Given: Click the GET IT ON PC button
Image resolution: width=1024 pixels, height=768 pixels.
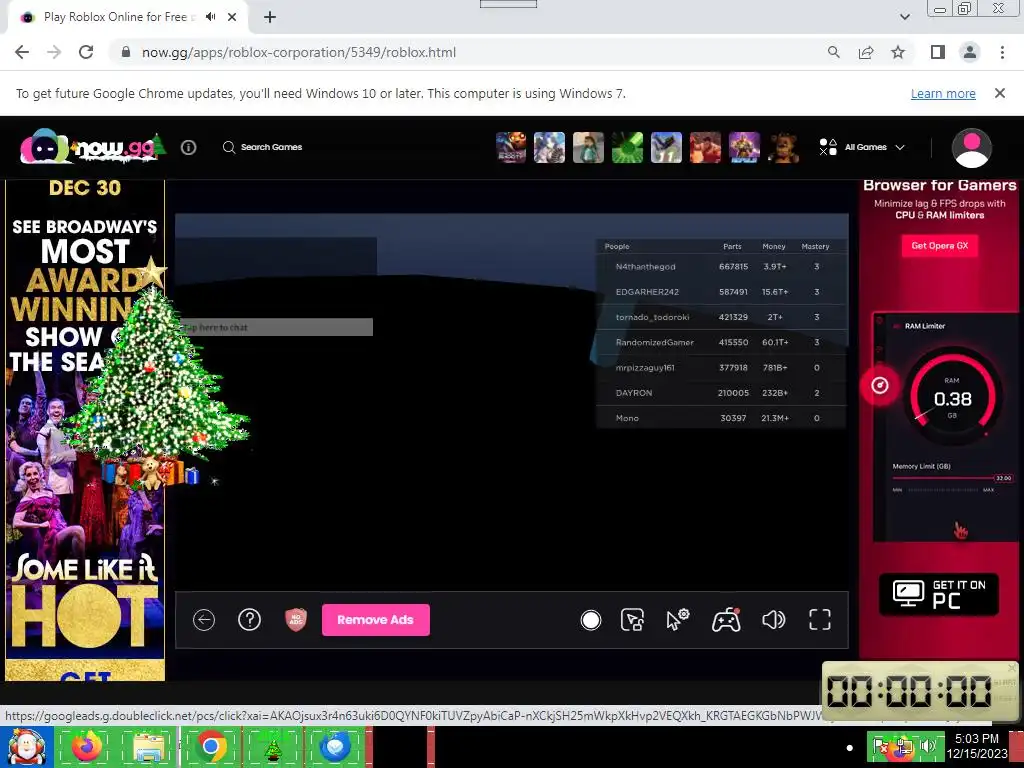Looking at the screenshot, I should [939, 594].
